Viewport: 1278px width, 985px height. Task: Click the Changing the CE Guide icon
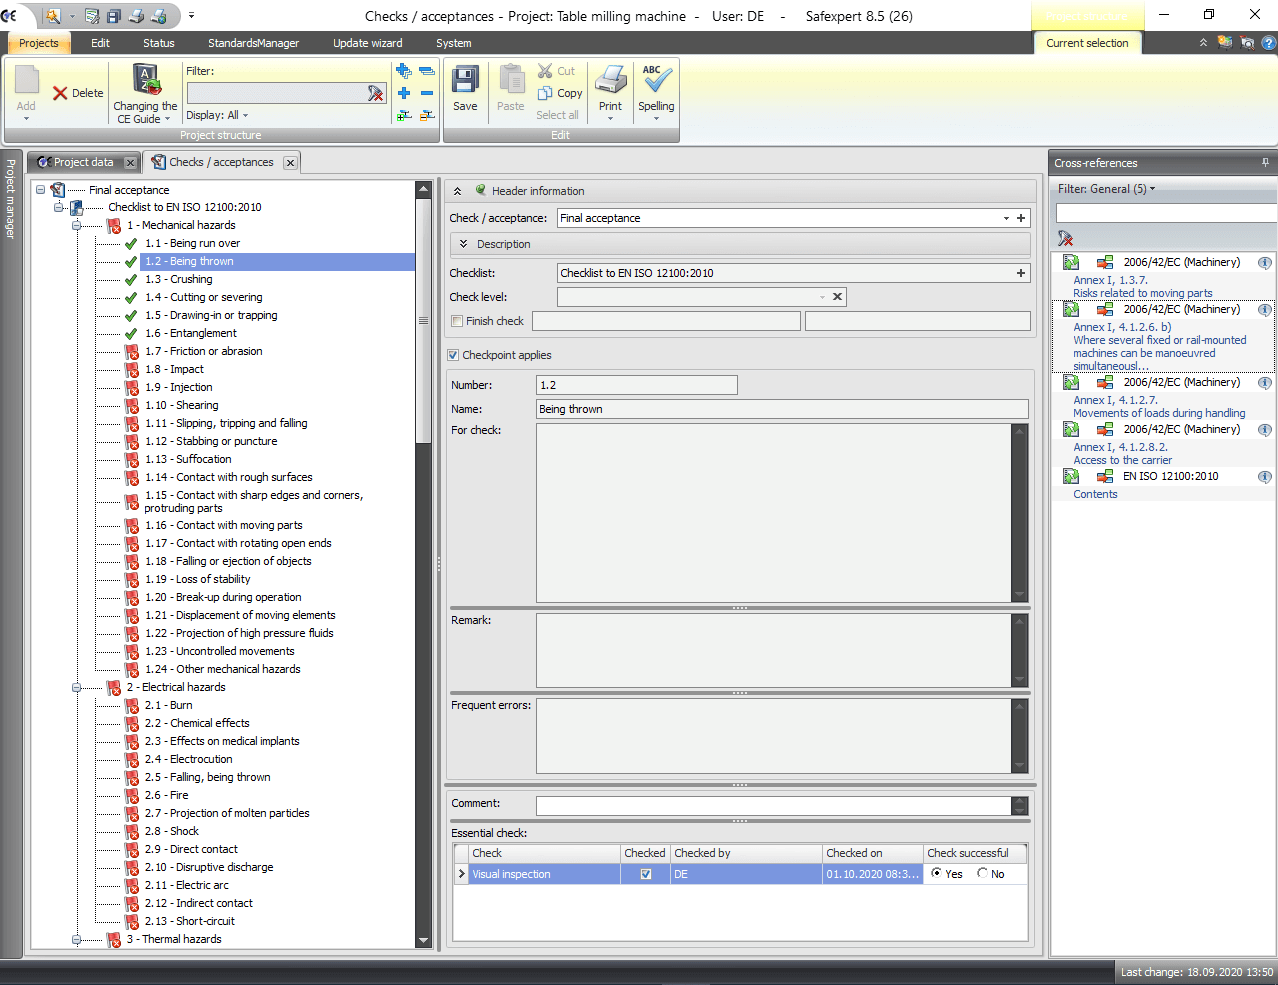coord(146,80)
